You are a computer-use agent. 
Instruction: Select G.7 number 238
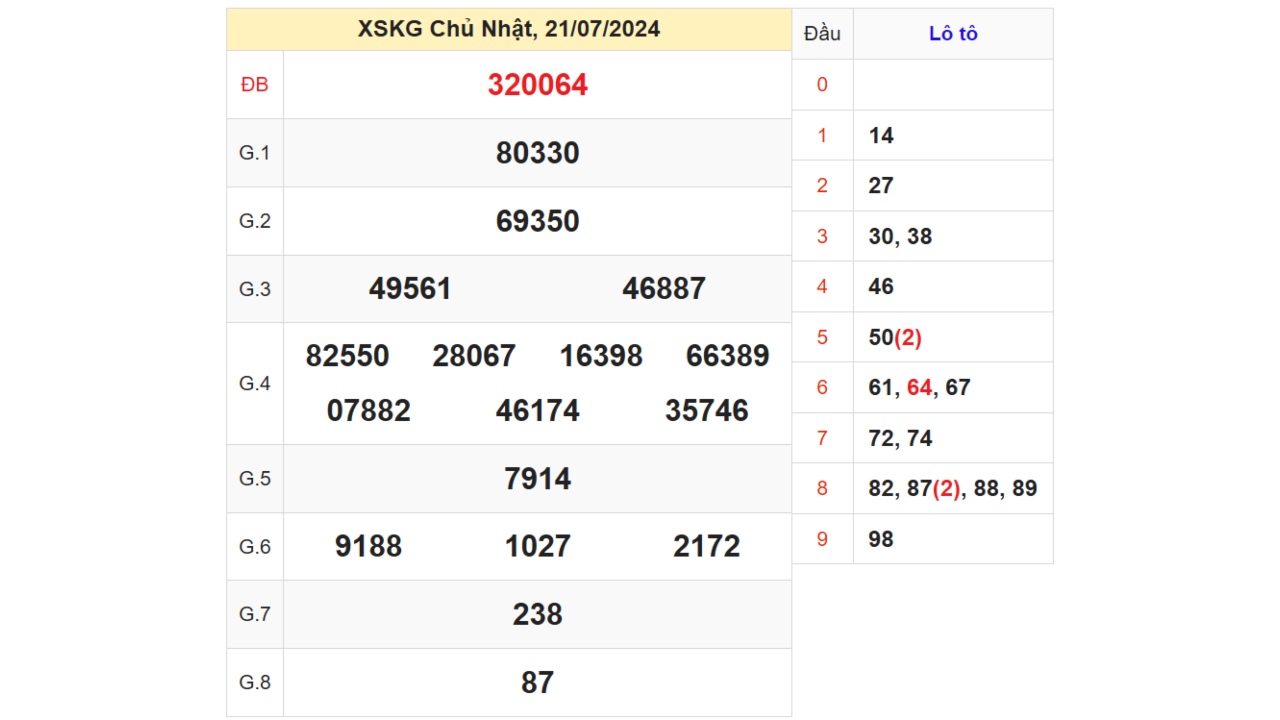click(538, 614)
